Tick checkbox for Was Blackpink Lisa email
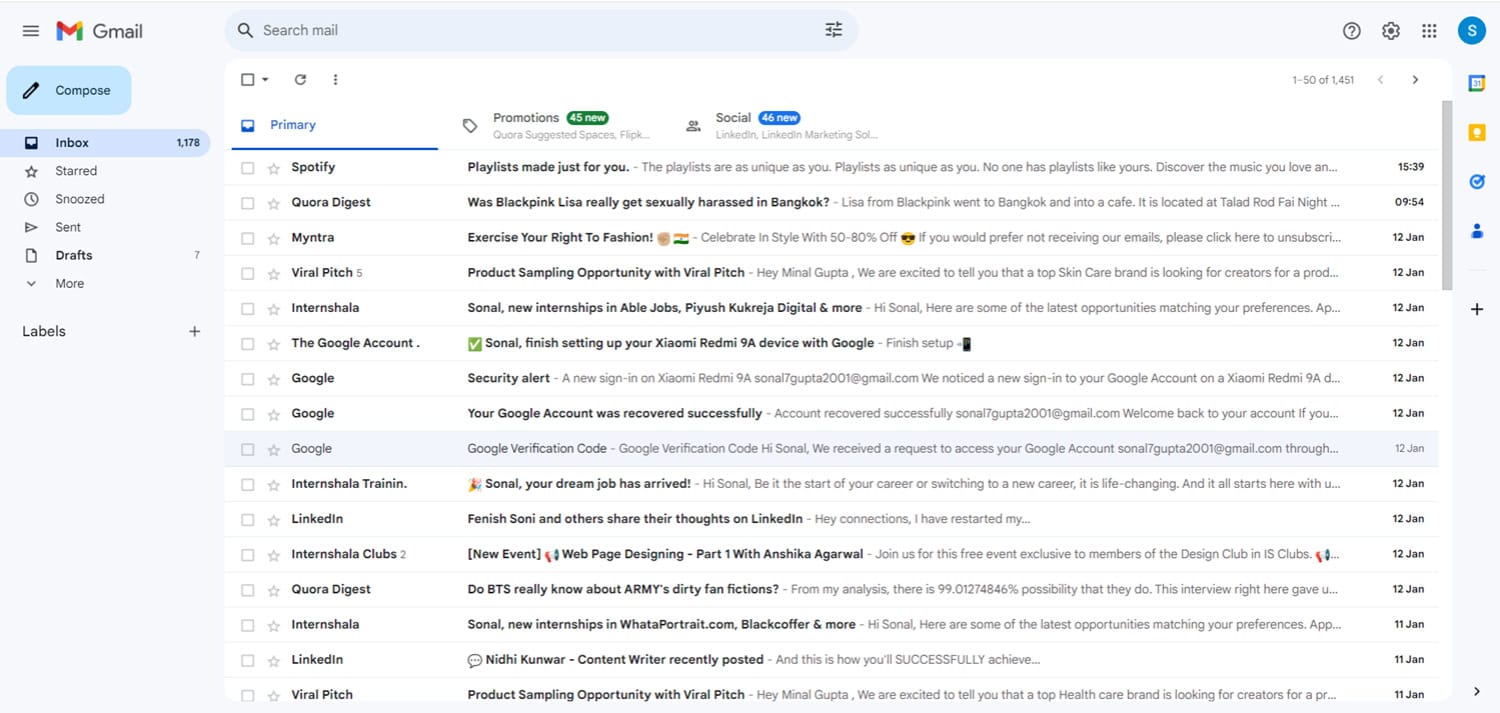This screenshot has height=713, width=1500. pos(248,203)
